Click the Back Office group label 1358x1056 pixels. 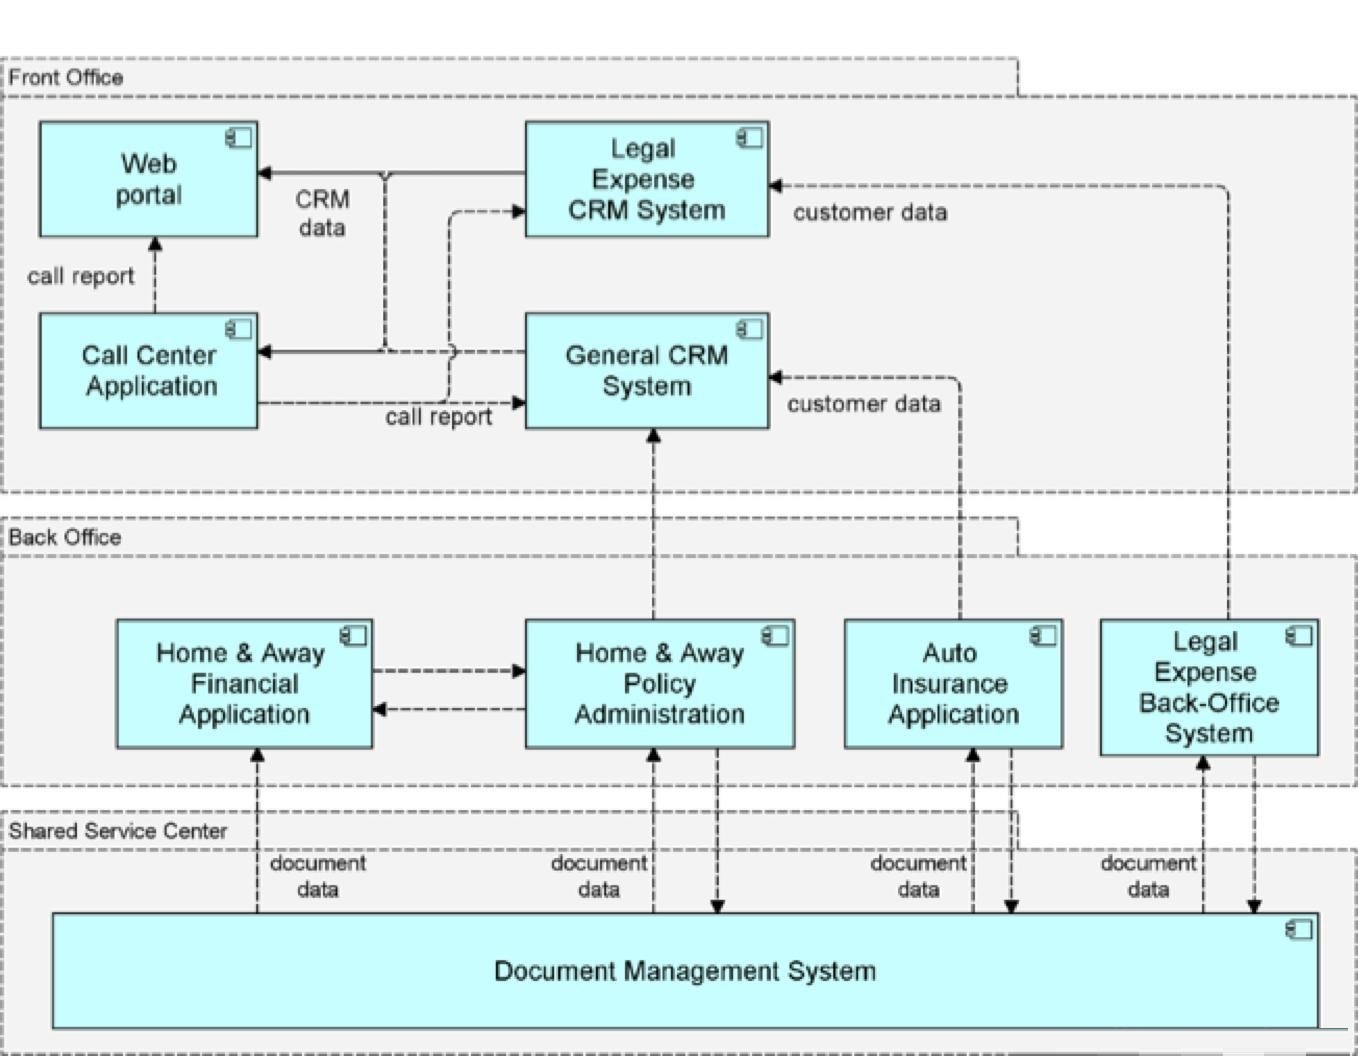tap(65, 537)
